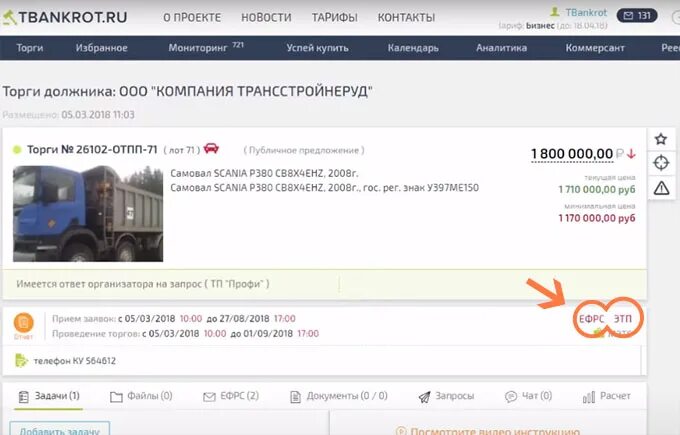Image resolution: width=680 pixels, height=435 pixels.
Task: Click the red car category icon
Action: tap(211, 148)
